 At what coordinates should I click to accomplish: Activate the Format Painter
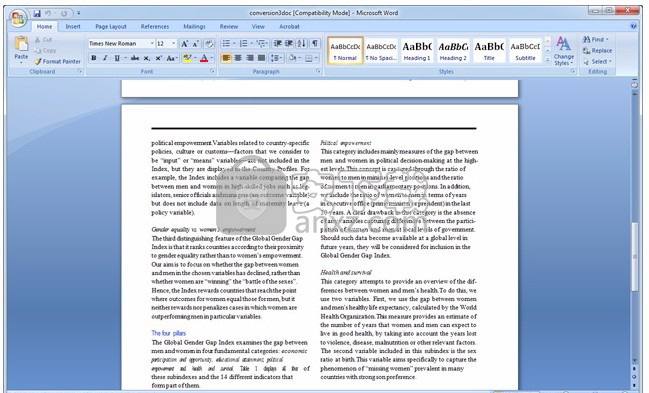point(58,61)
